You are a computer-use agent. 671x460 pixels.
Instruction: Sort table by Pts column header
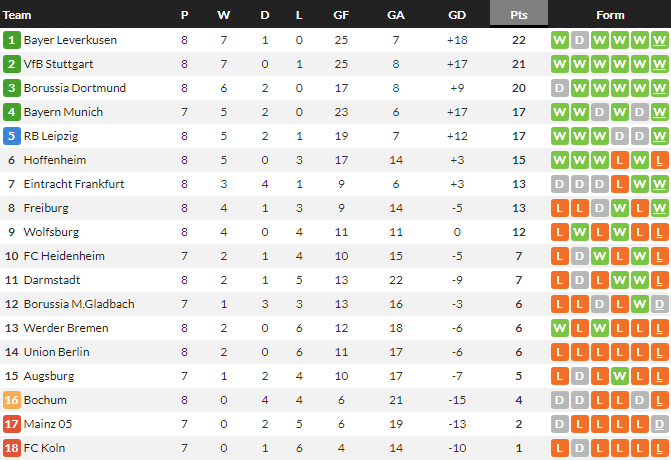pyautogui.click(x=519, y=15)
